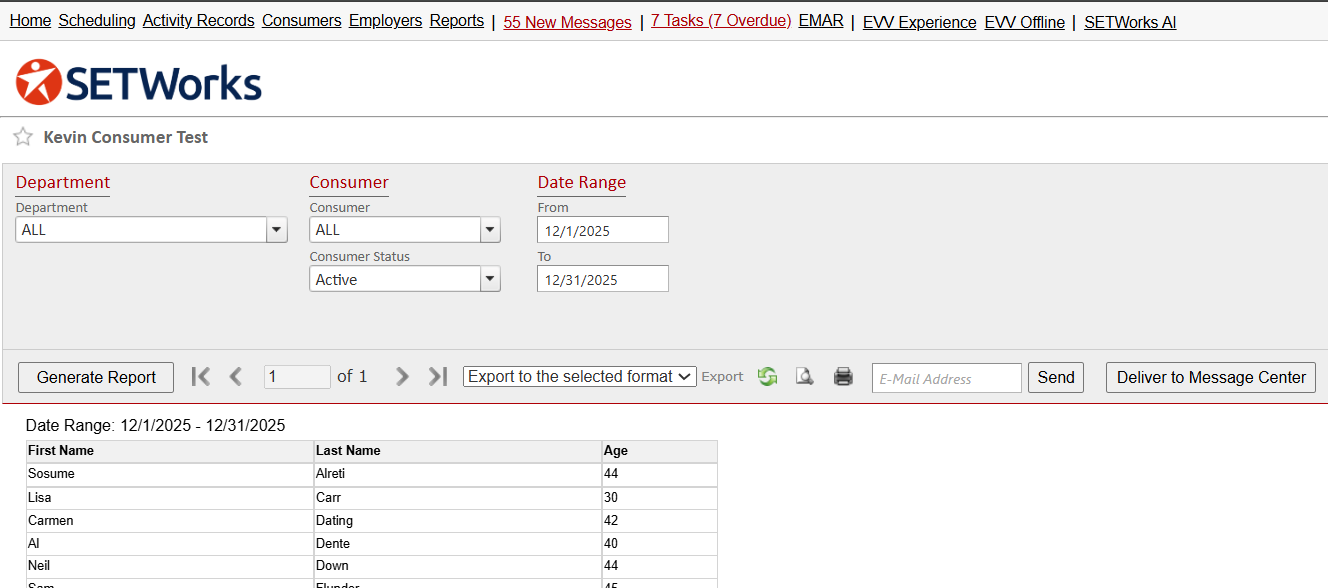Click Deliver to Message Center button
The height and width of the screenshot is (588, 1328).
click(x=1210, y=377)
